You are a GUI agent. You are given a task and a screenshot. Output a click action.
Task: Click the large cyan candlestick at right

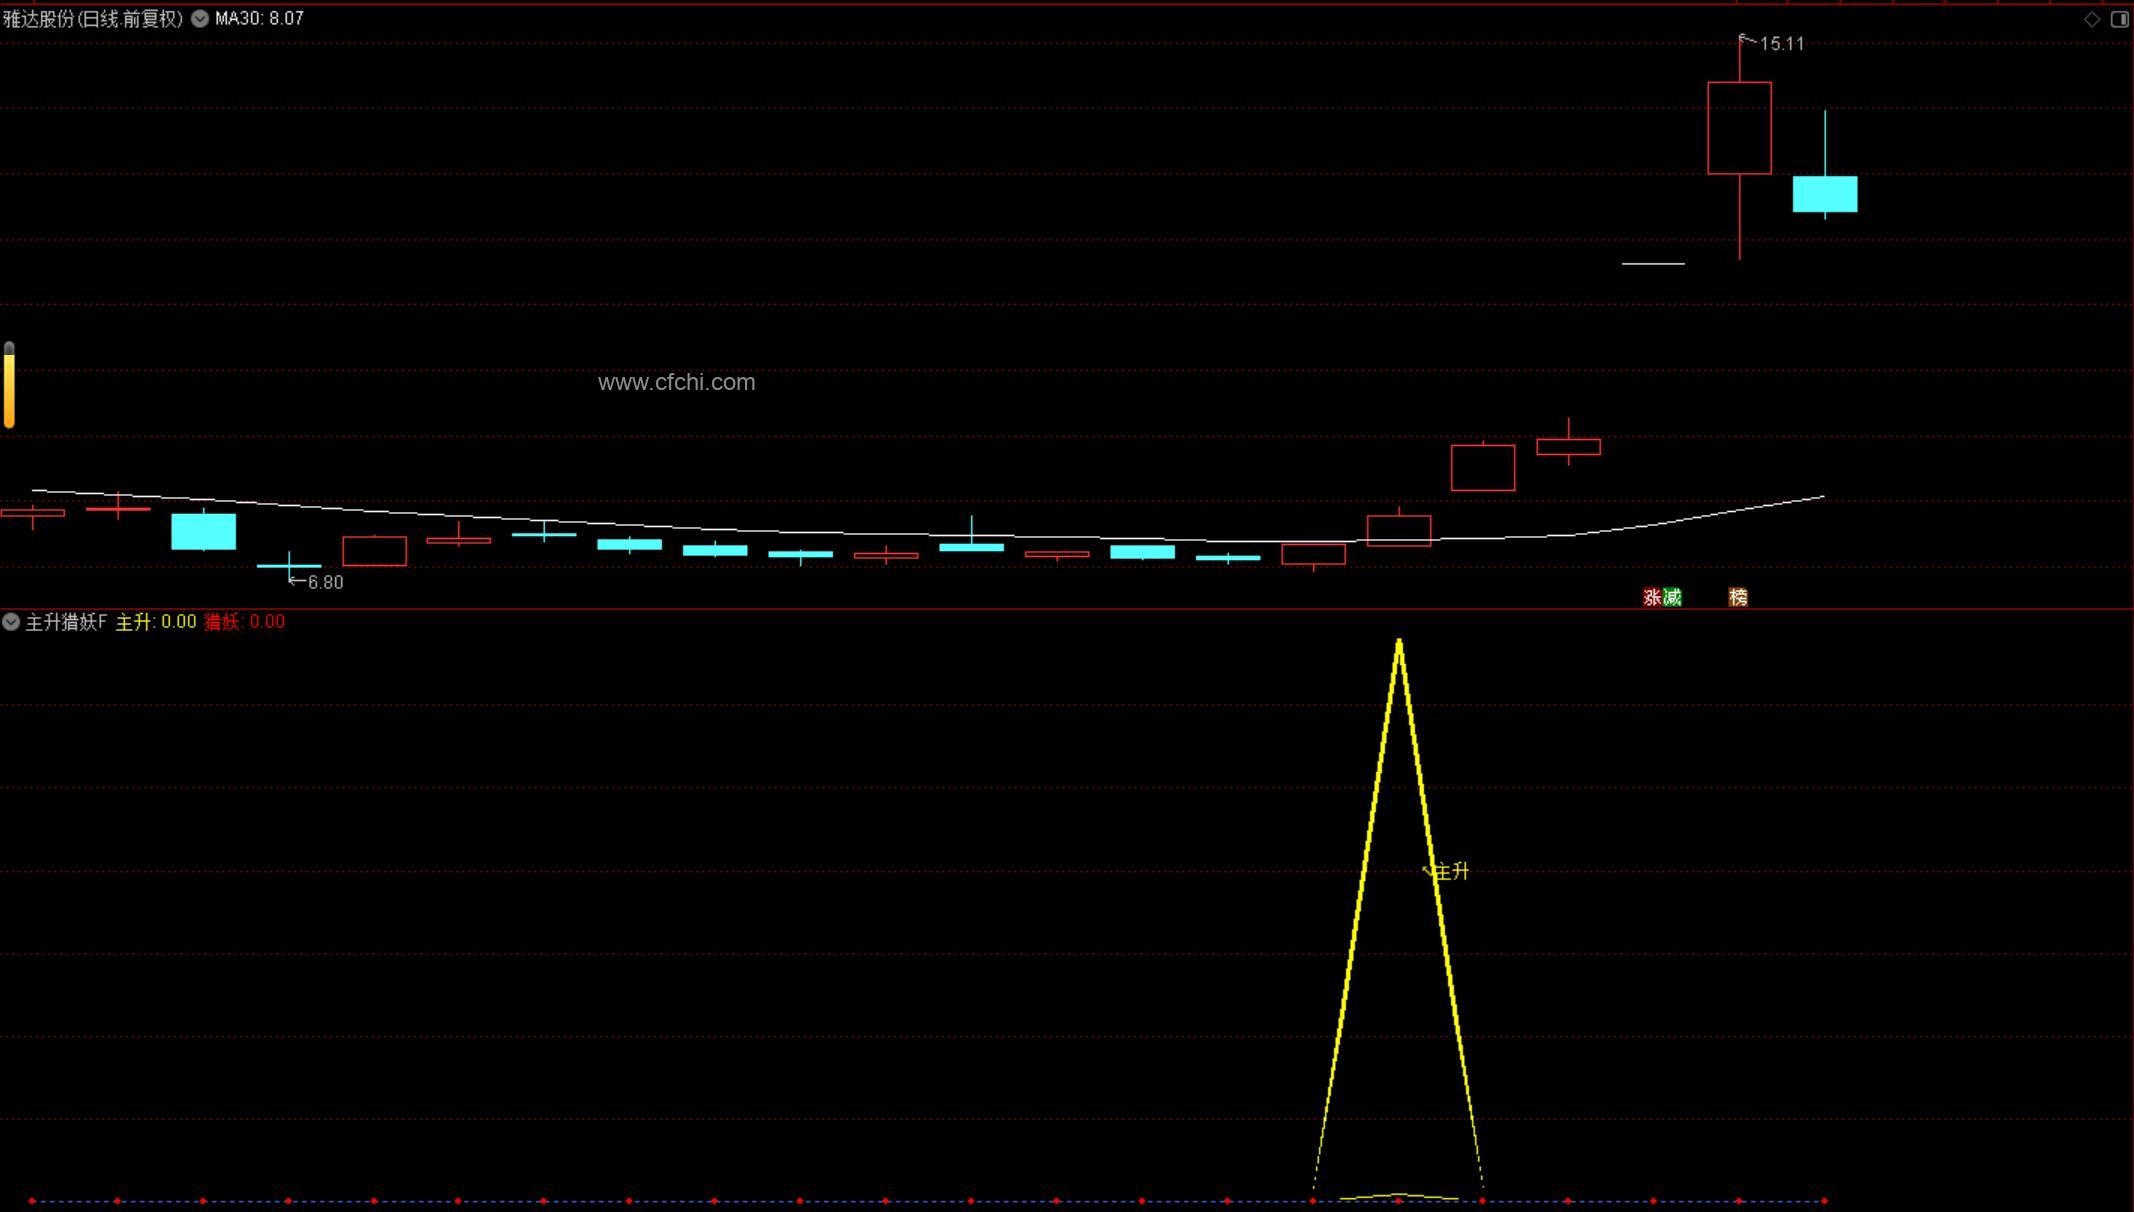(x=1824, y=194)
